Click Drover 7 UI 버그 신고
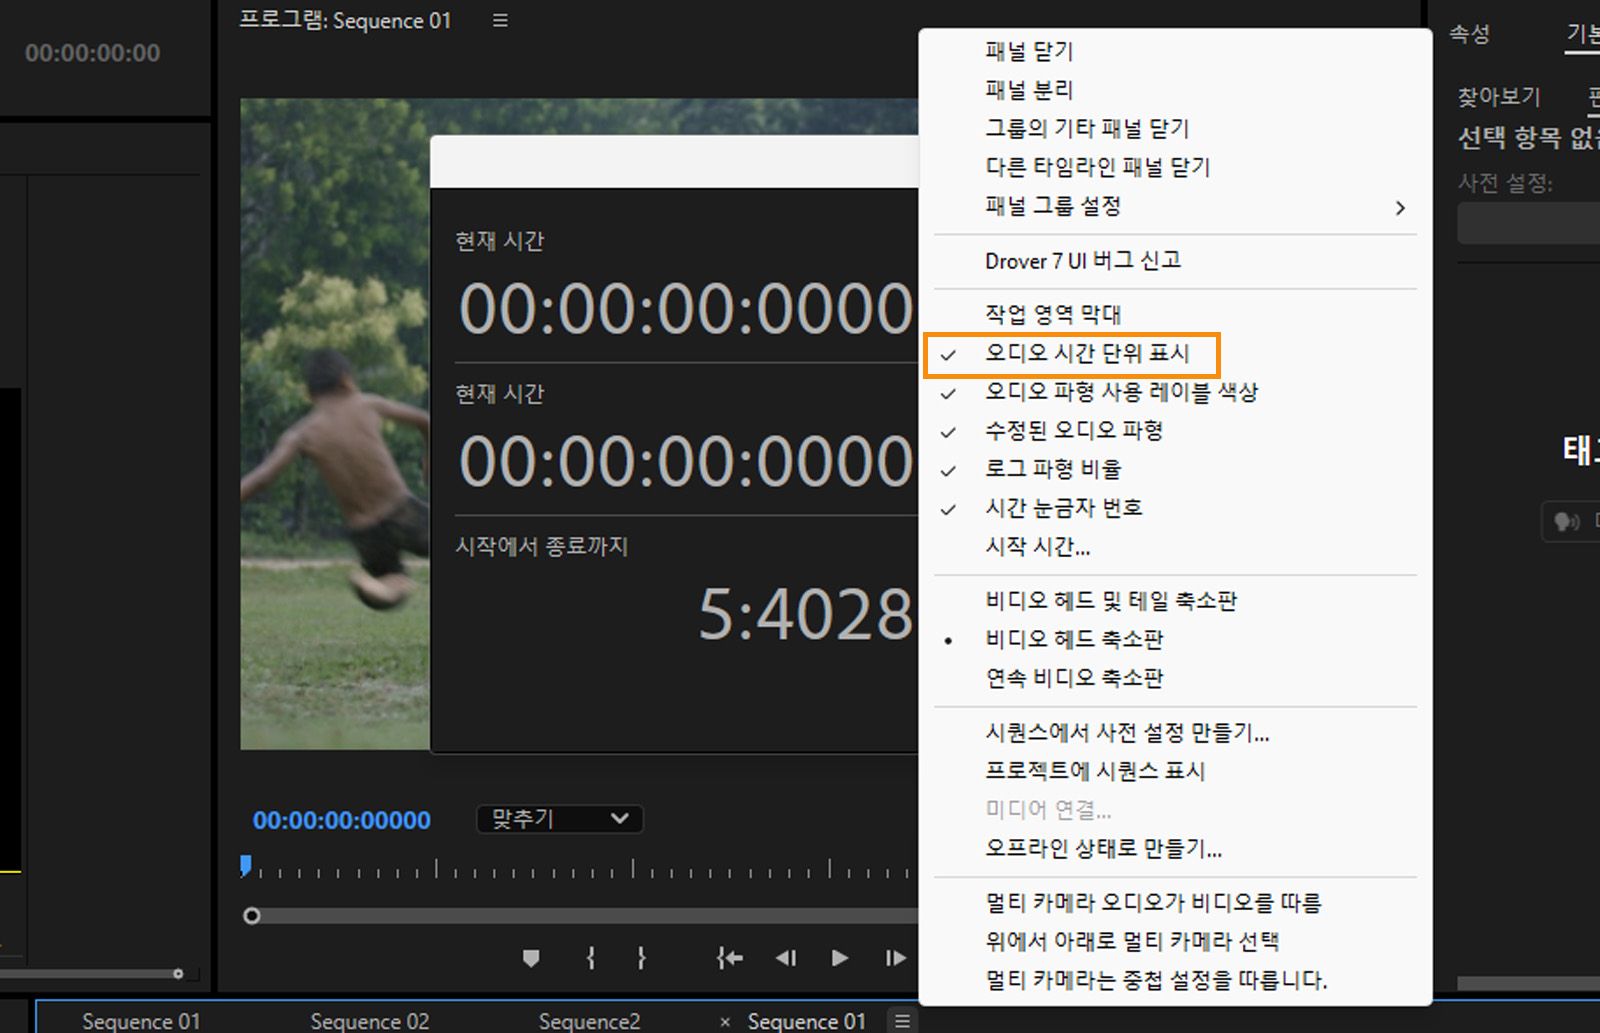Image resolution: width=1600 pixels, height=1033 pixels. tap(1081, 260)
